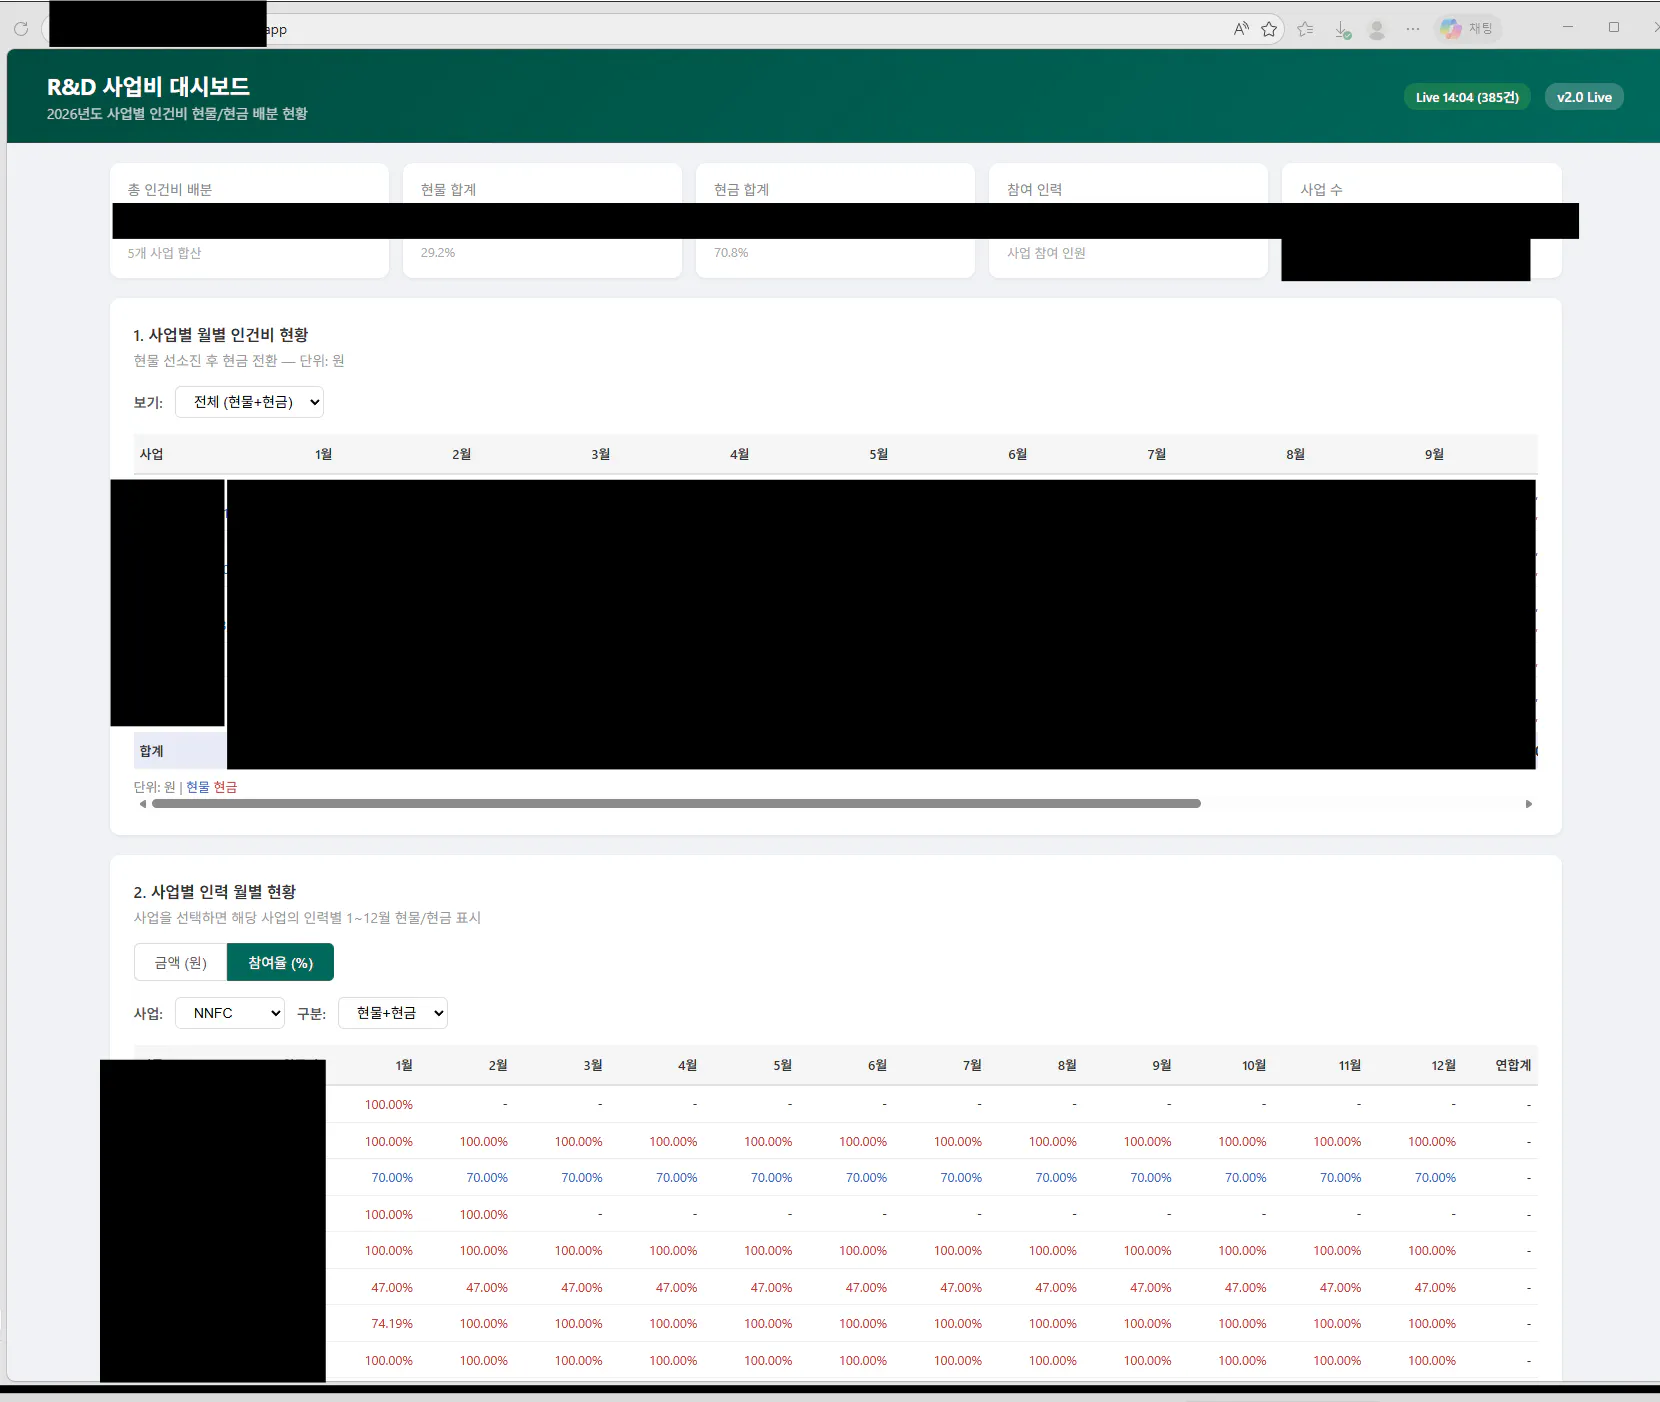The height and width of the screenshot is (1402, 1660).
Task: Click the 현물 legend label
Action: tap(198, 787)
